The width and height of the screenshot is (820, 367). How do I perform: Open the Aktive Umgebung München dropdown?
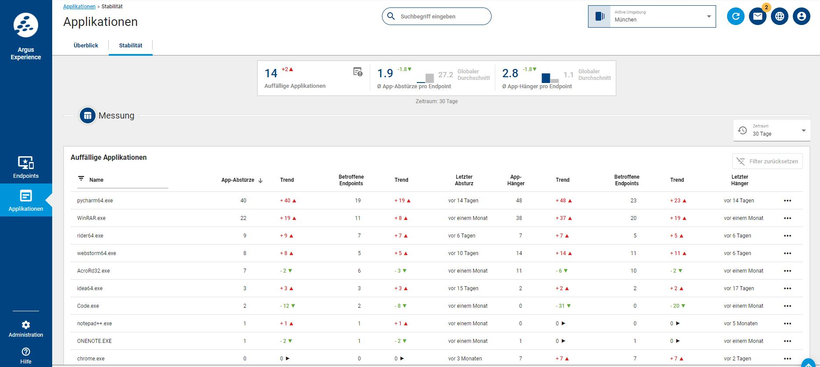point(652,16)
